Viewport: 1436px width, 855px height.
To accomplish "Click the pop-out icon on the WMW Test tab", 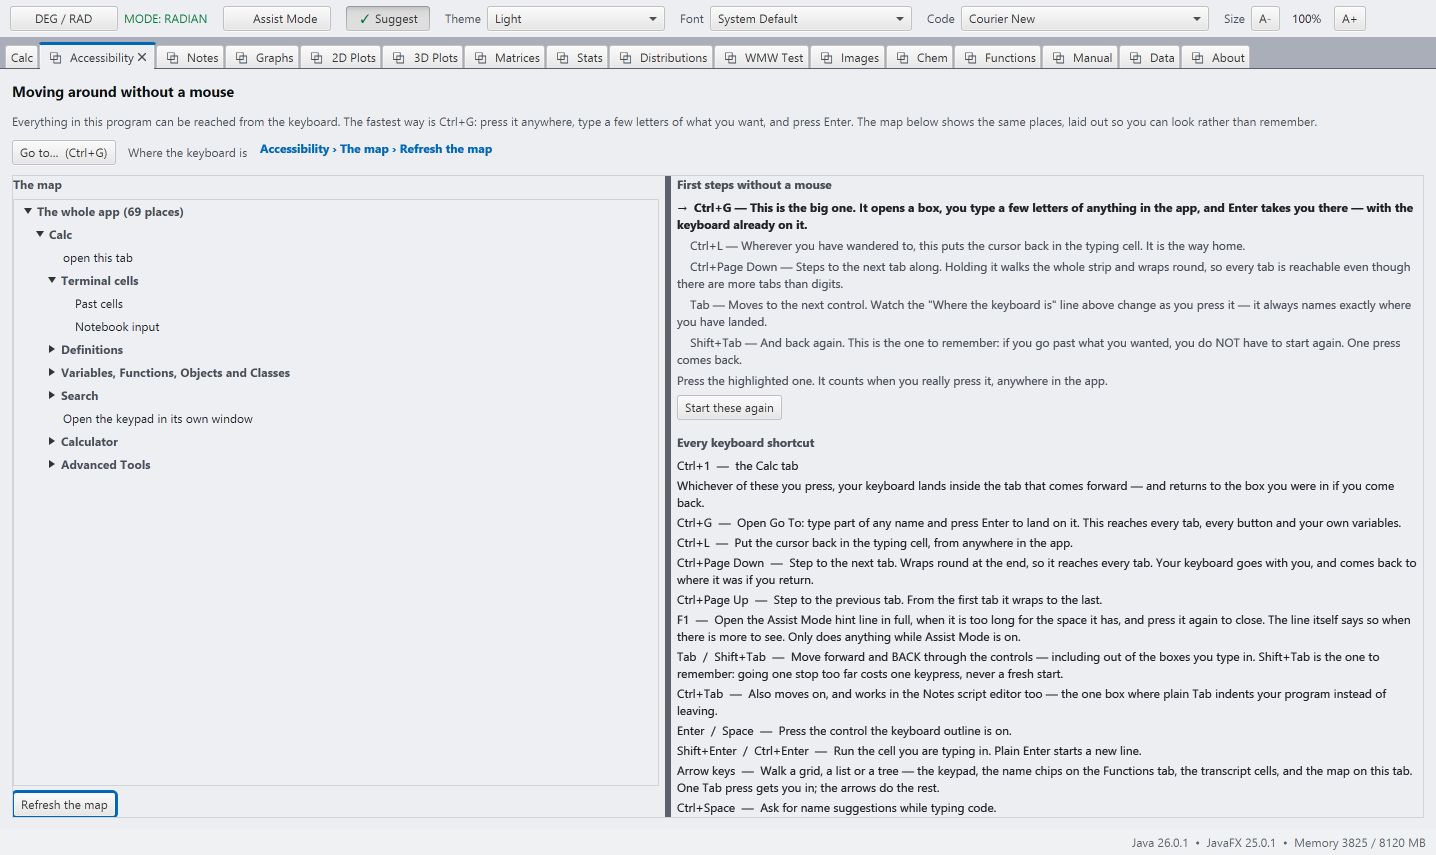I will pos(731,58).
